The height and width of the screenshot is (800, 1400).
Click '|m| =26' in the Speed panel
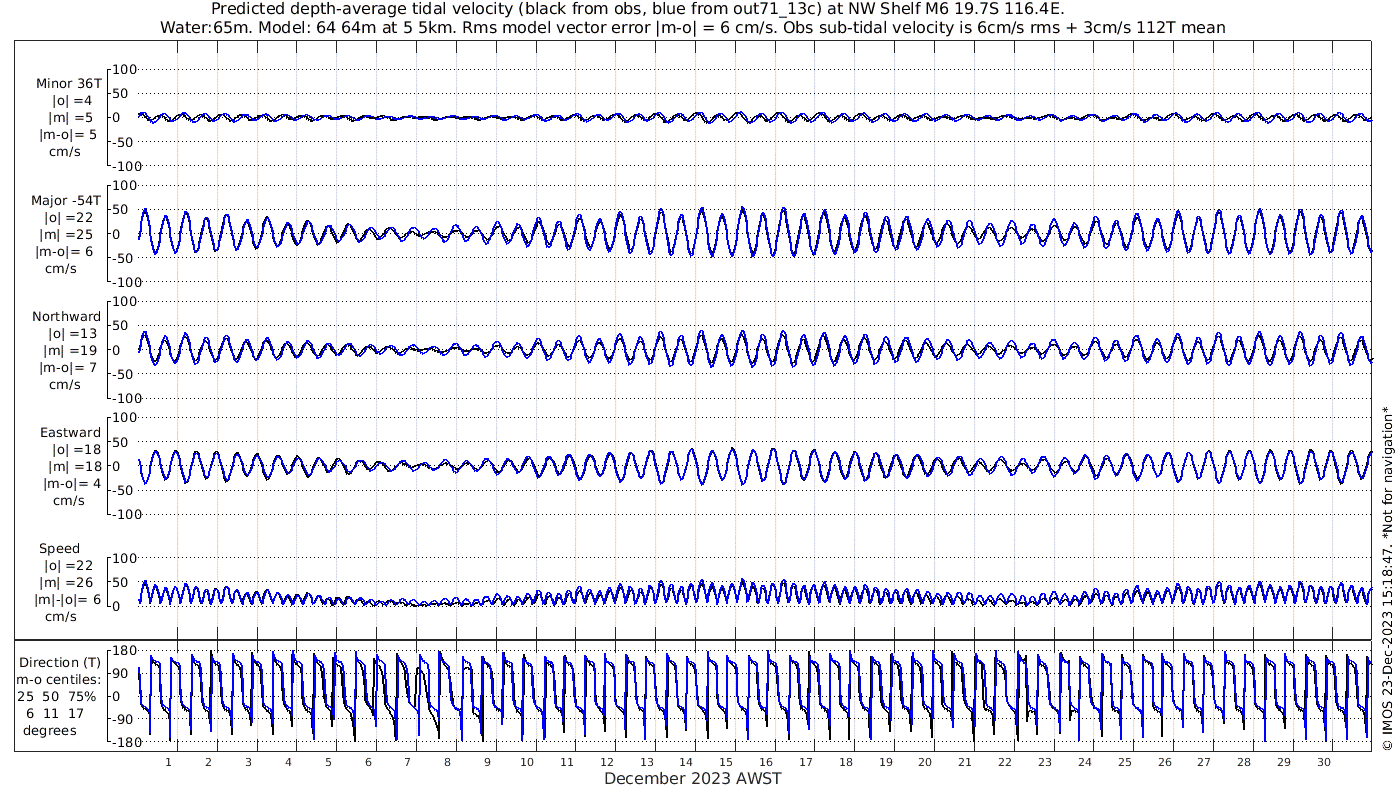click(x=69, y=582)
